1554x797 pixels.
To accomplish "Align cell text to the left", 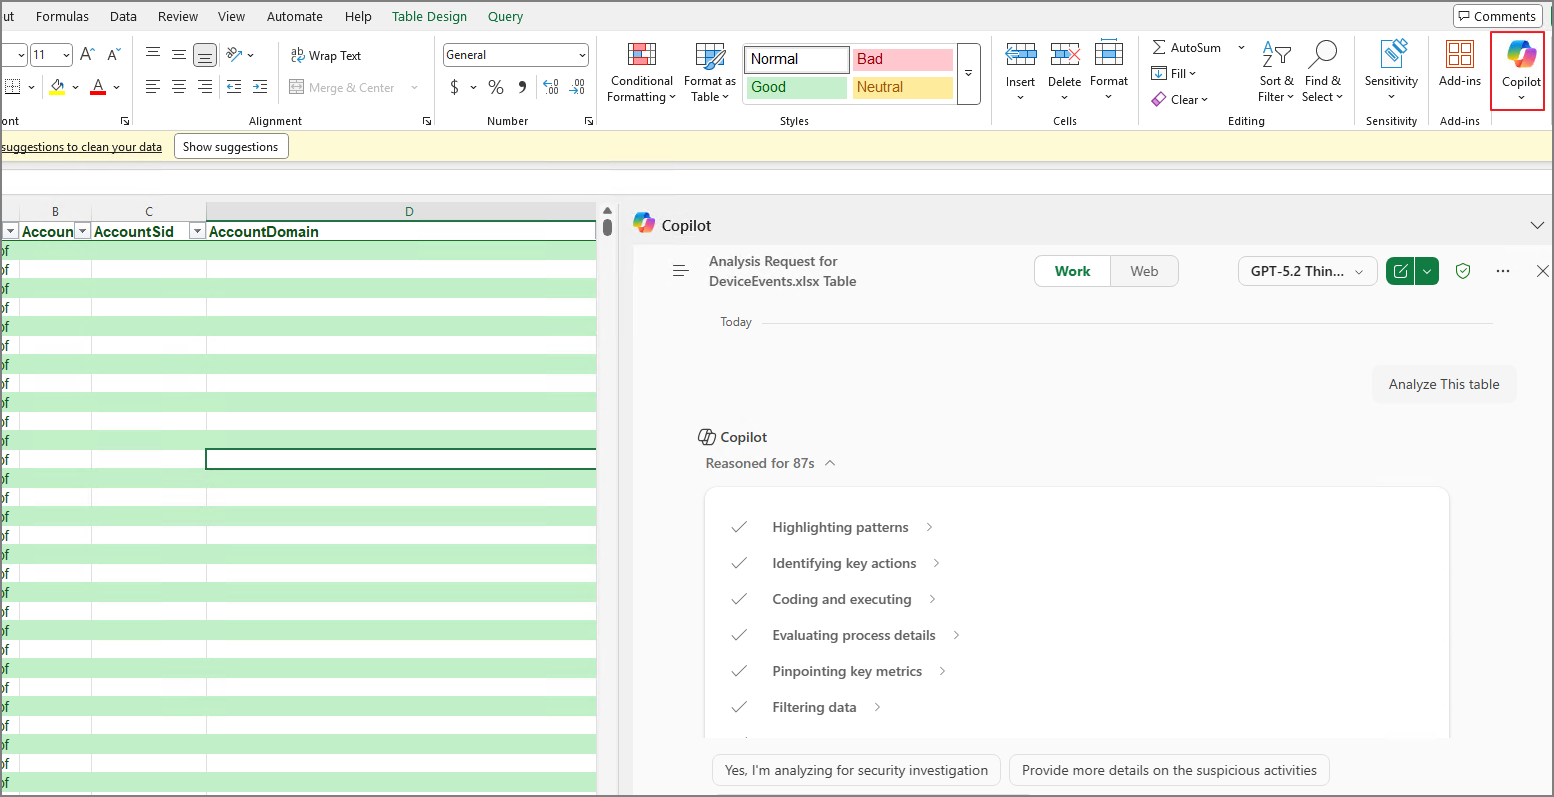I will tap(153, 87).
